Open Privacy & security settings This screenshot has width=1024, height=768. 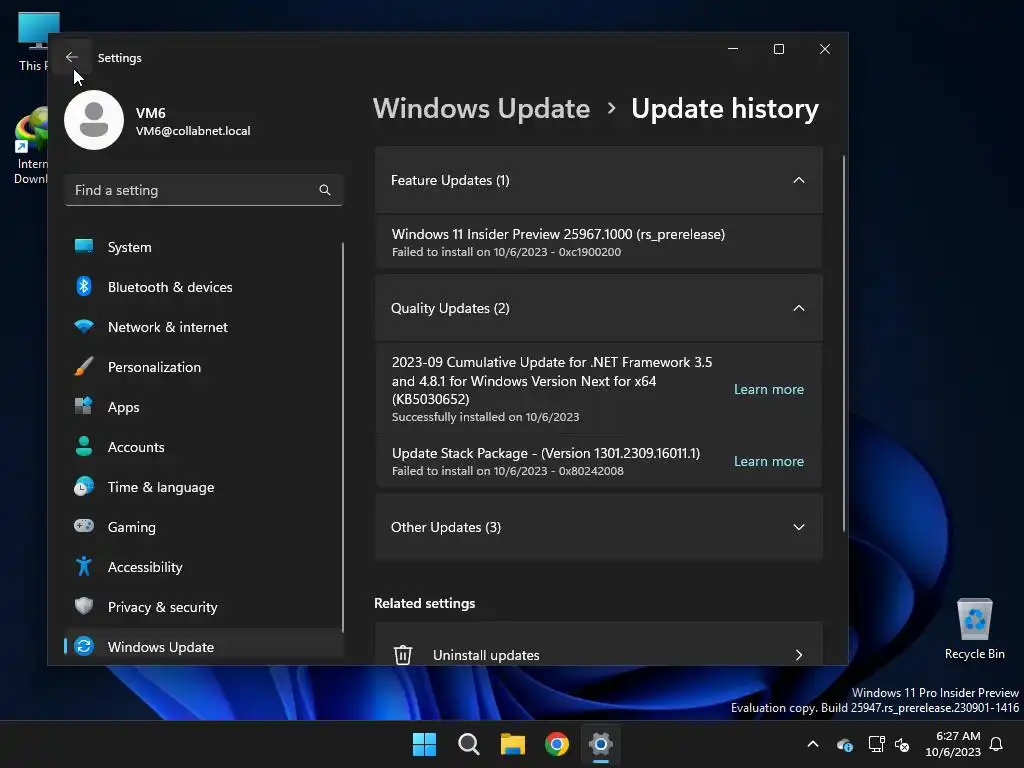[x=204, y=607]
